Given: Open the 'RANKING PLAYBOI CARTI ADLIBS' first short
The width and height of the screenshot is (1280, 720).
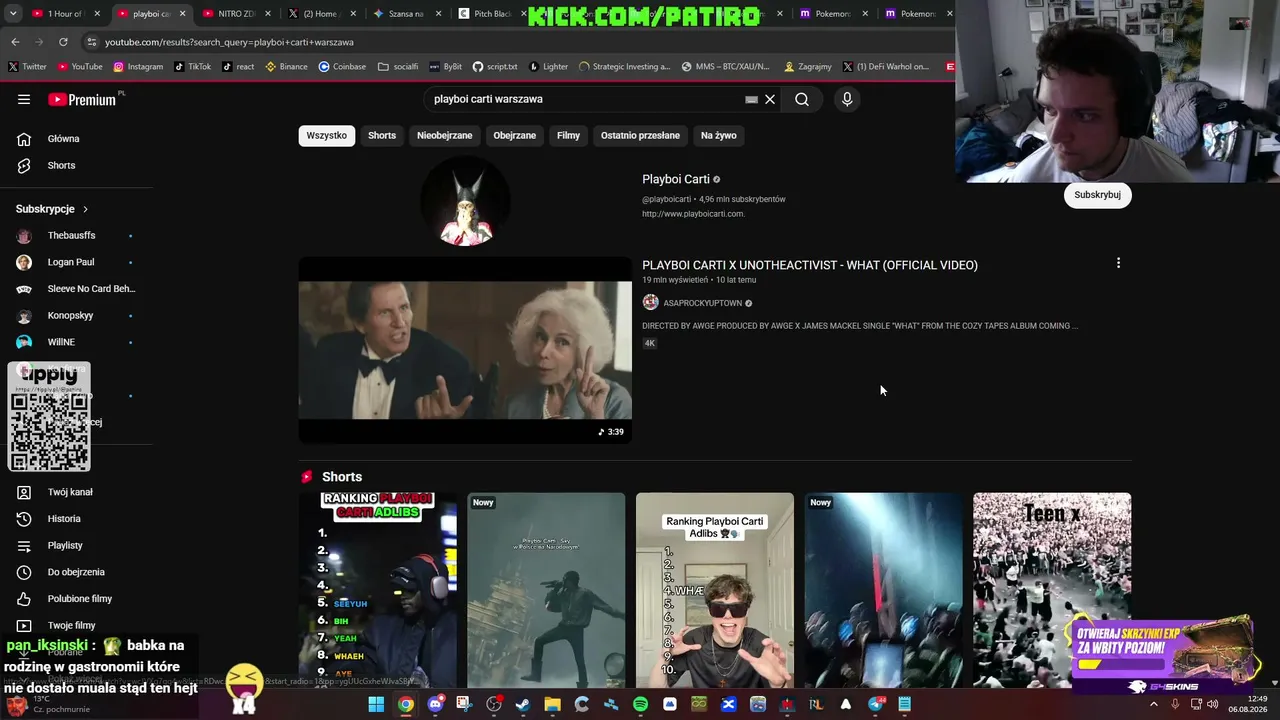Looking at the screenshot, I should point(378,590).
